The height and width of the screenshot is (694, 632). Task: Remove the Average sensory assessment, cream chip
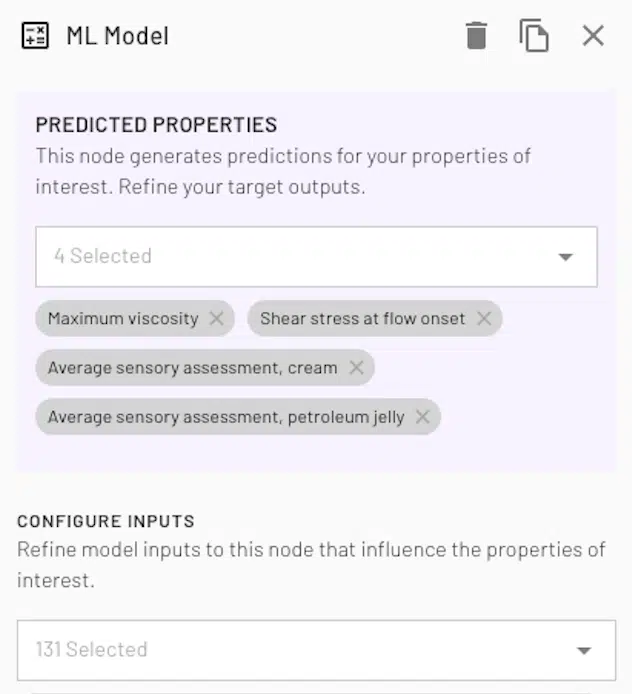coord(356,367)
